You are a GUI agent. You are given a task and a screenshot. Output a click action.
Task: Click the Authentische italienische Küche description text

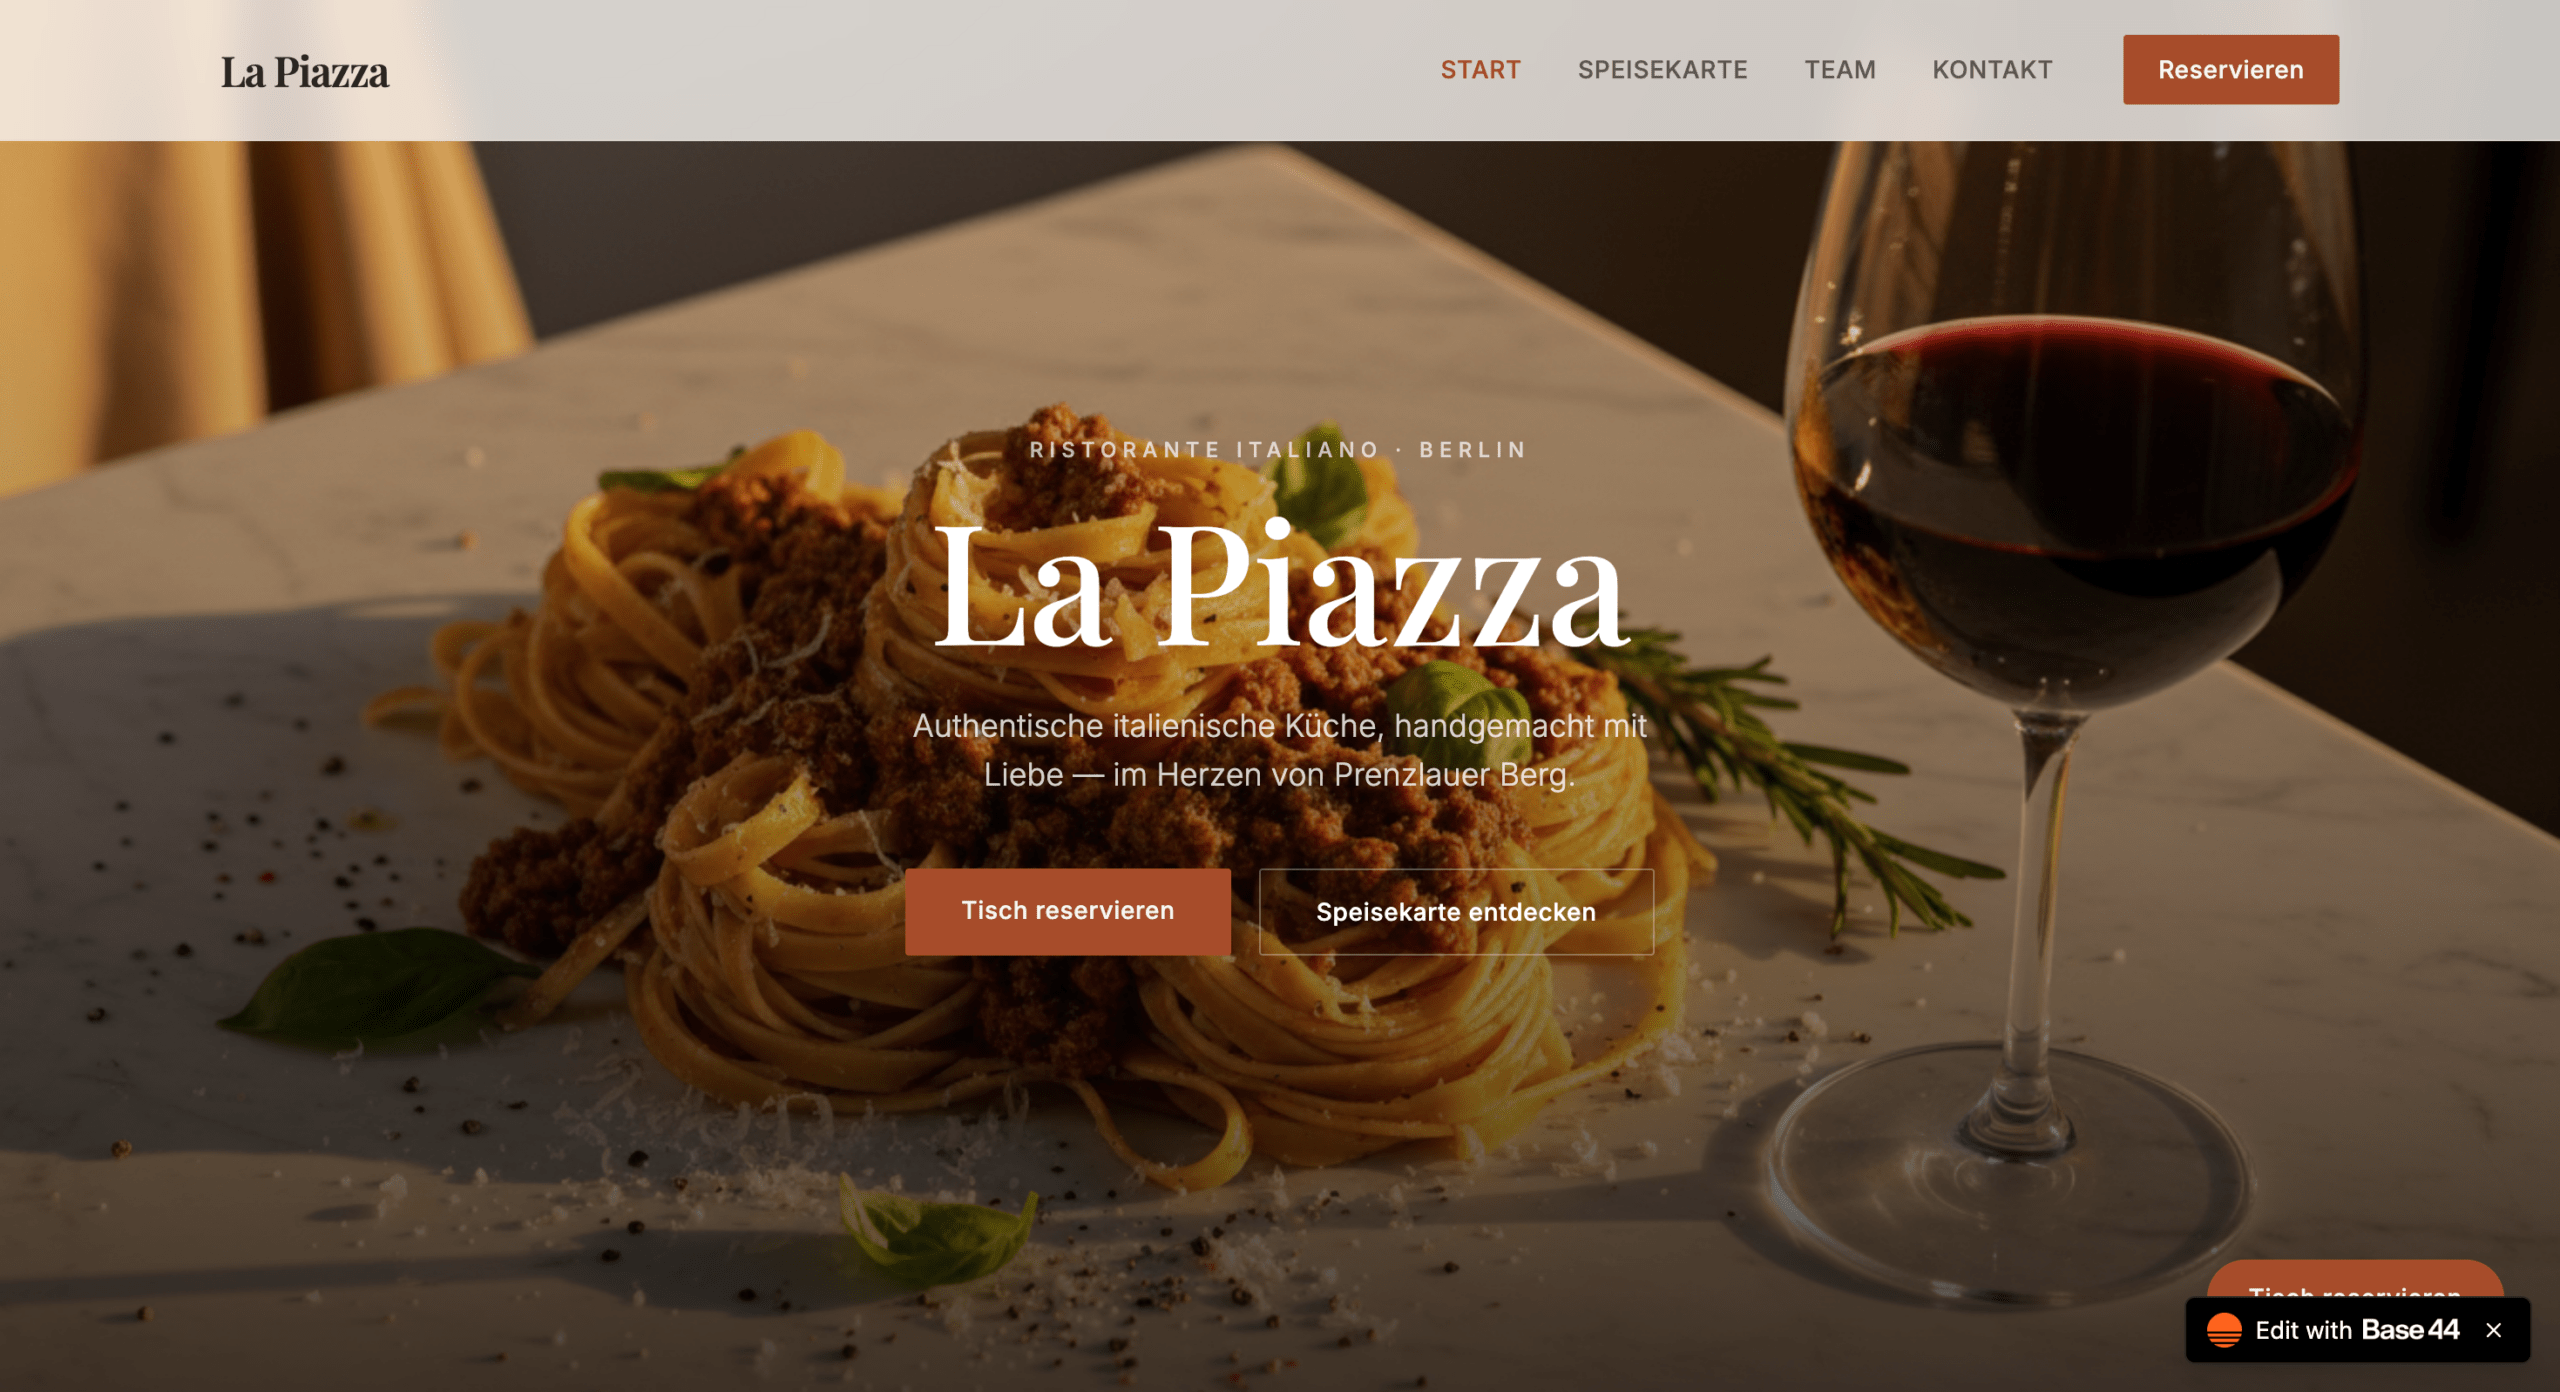click(1279, 750)
